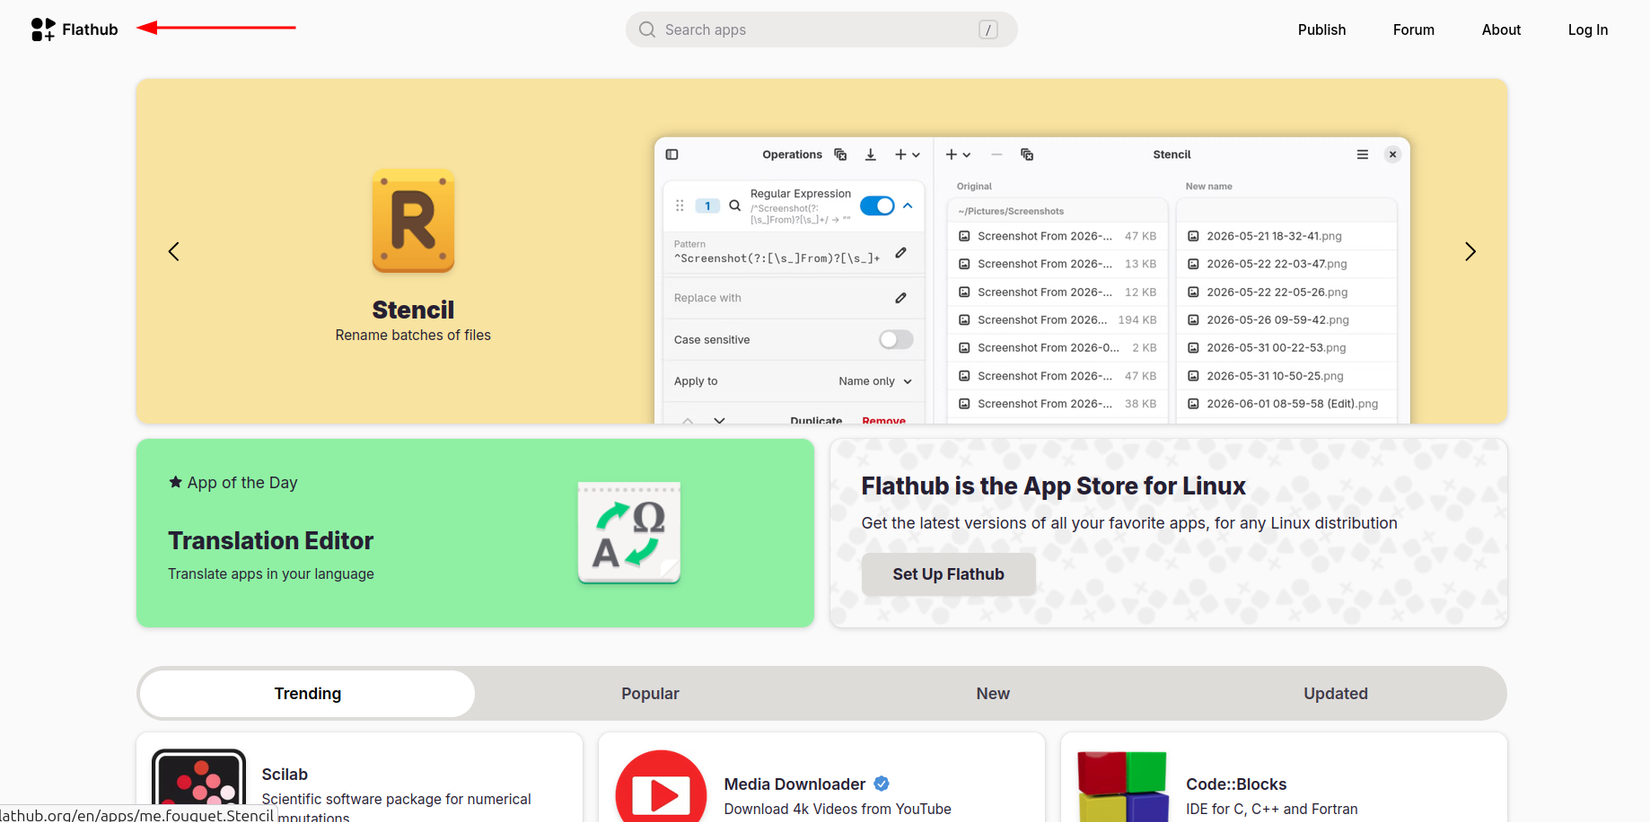Viewport: 1650px width, 822px height.
Task: Focus the Search apps field
Action: coord(821,30)
